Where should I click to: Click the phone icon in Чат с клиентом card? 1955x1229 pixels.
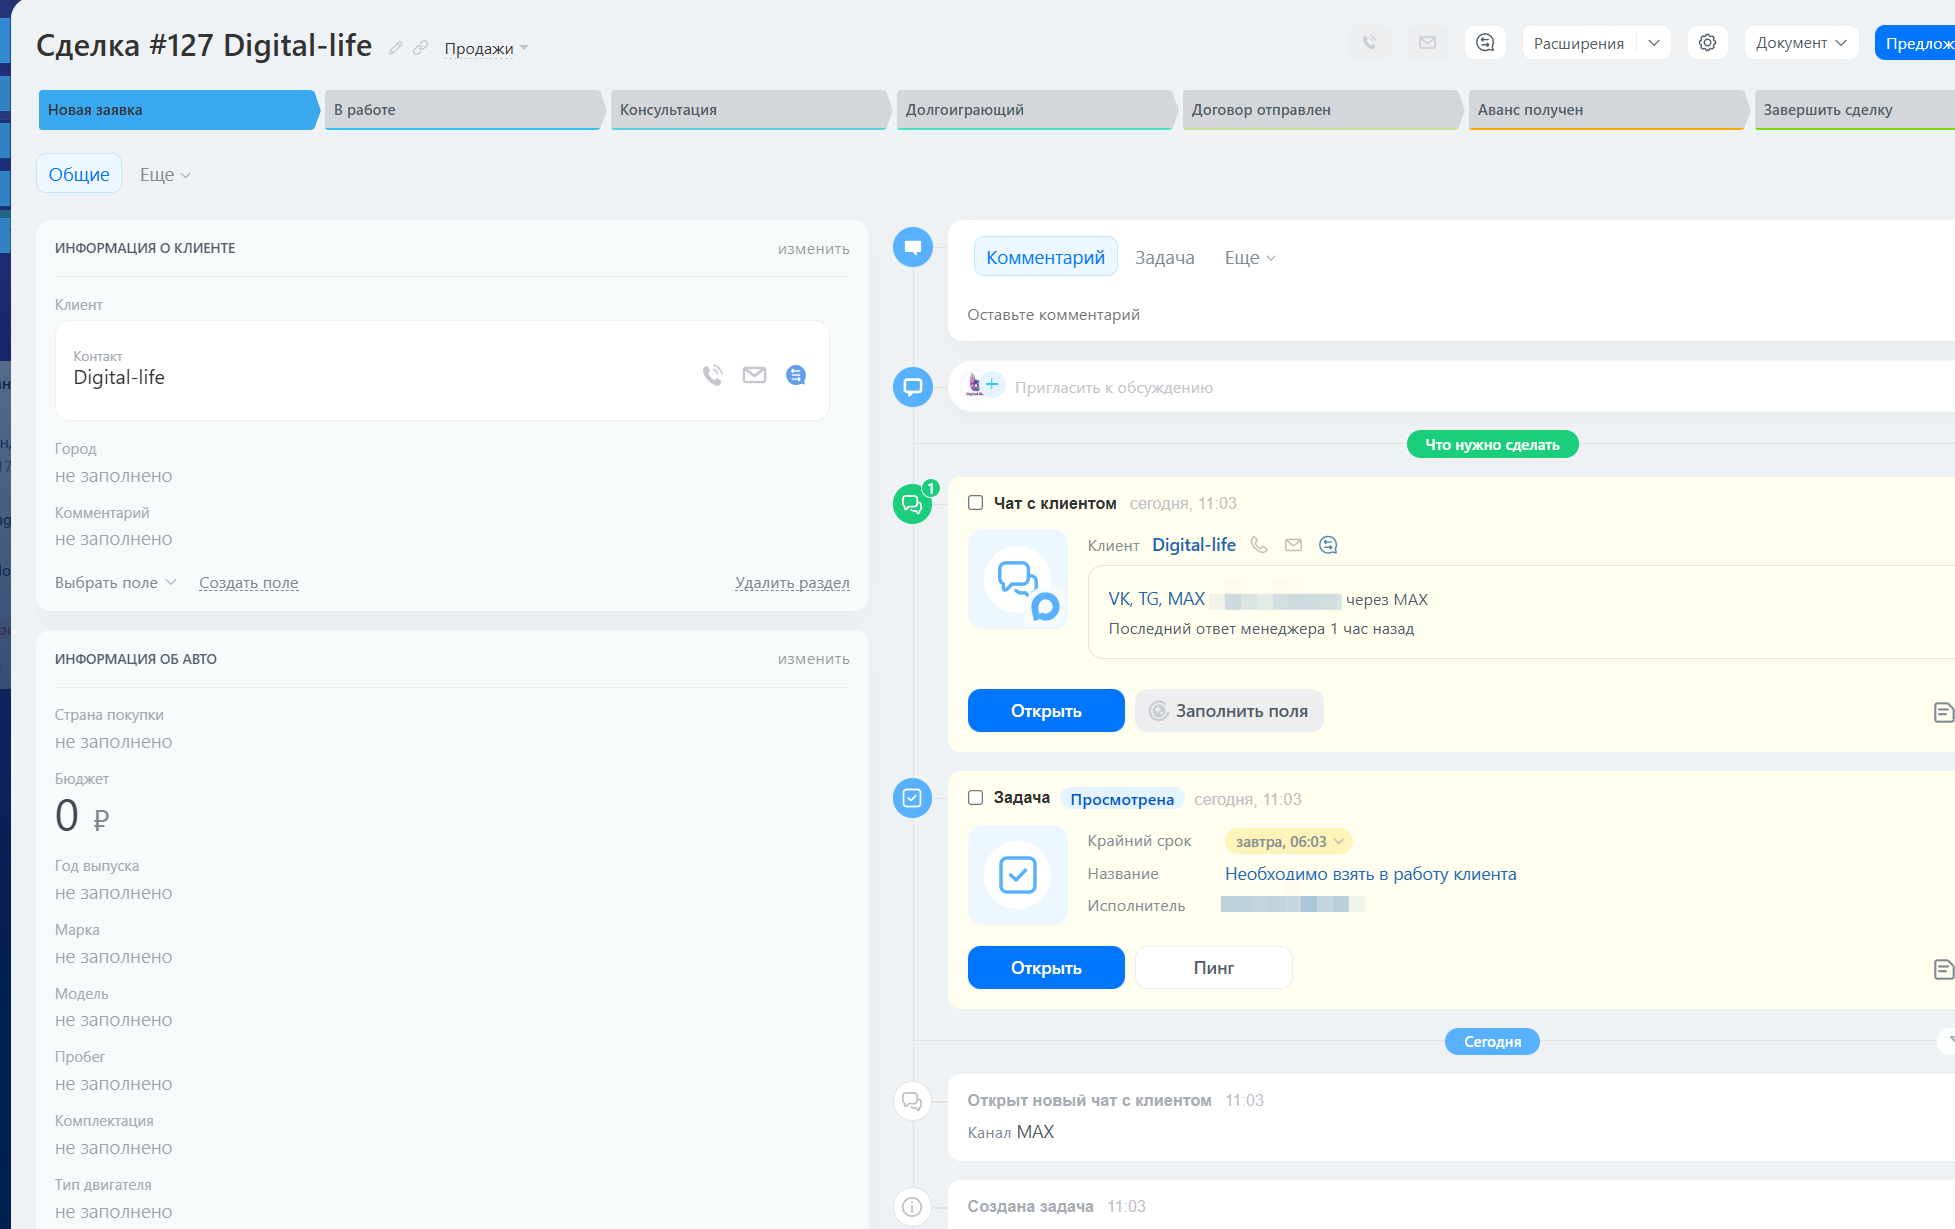tap(1259, 545)
